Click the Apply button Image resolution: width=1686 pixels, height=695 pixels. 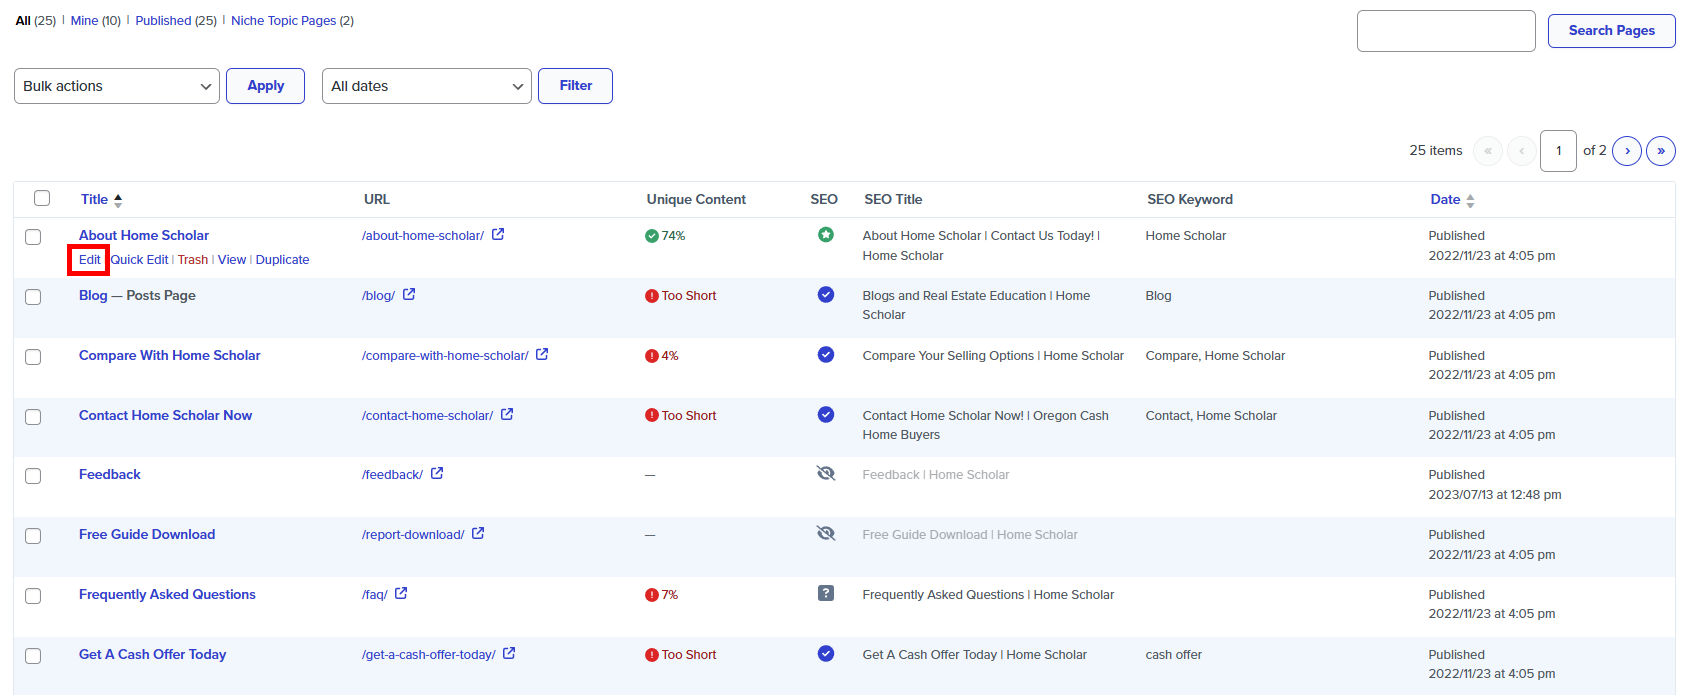[x=265, y=86]
